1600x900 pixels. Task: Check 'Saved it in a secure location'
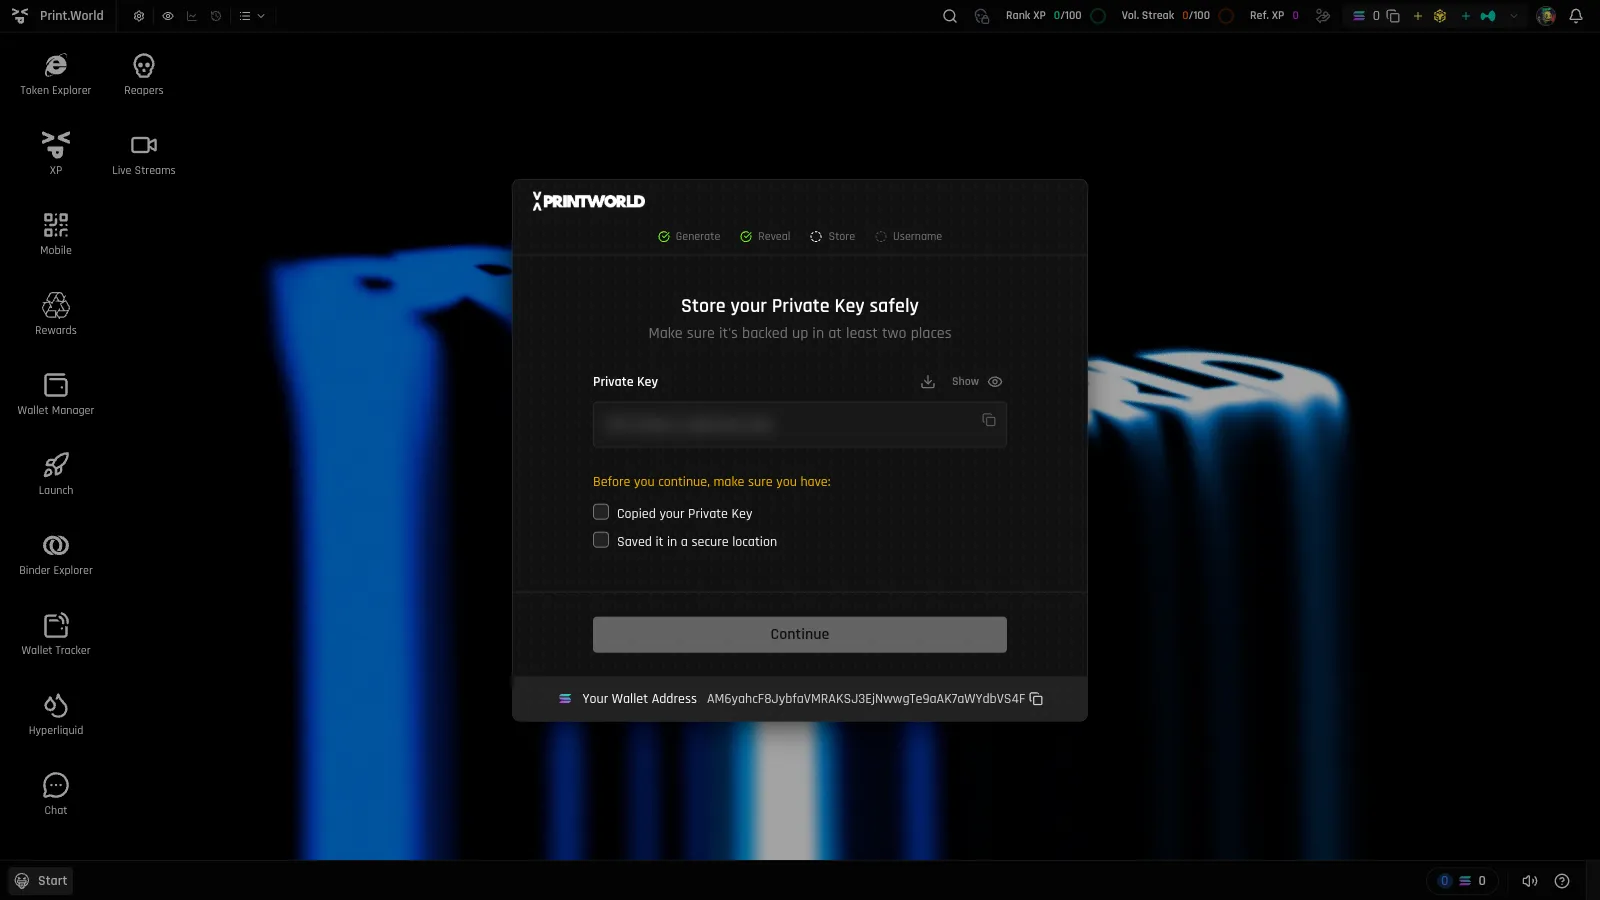pos(601,540)
